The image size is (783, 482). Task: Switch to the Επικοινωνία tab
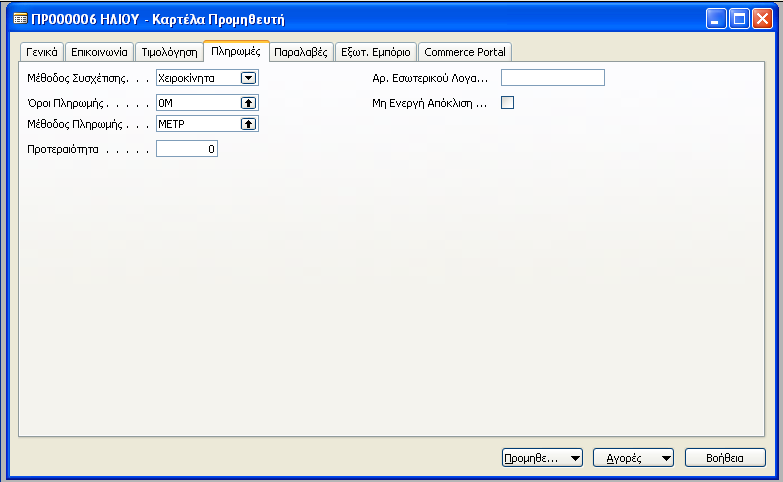99,52
